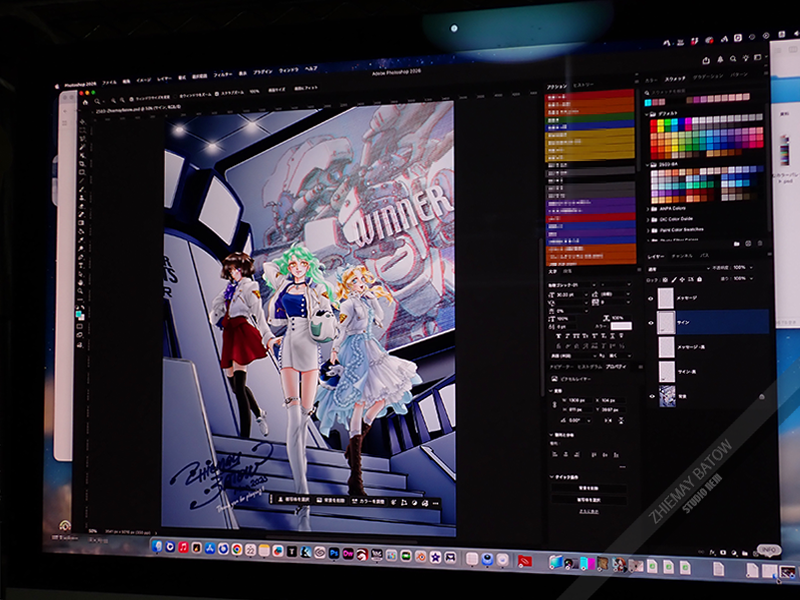Open Photoshop from the Dock
800x600 pixels.
(334, 553)
